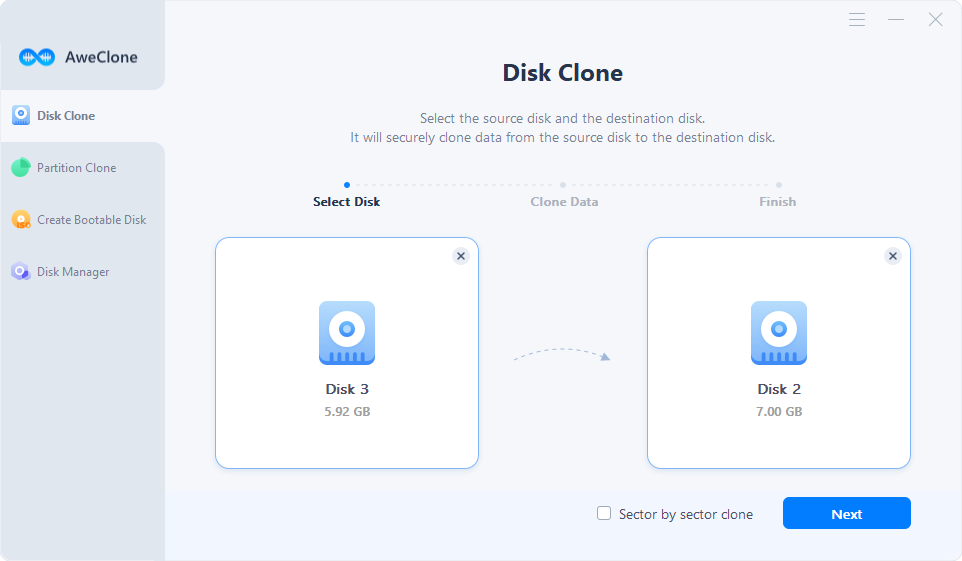Click the Clone Data step label
Screen dimensions: 962x561
pyautogui.click(x=564, y=202)
